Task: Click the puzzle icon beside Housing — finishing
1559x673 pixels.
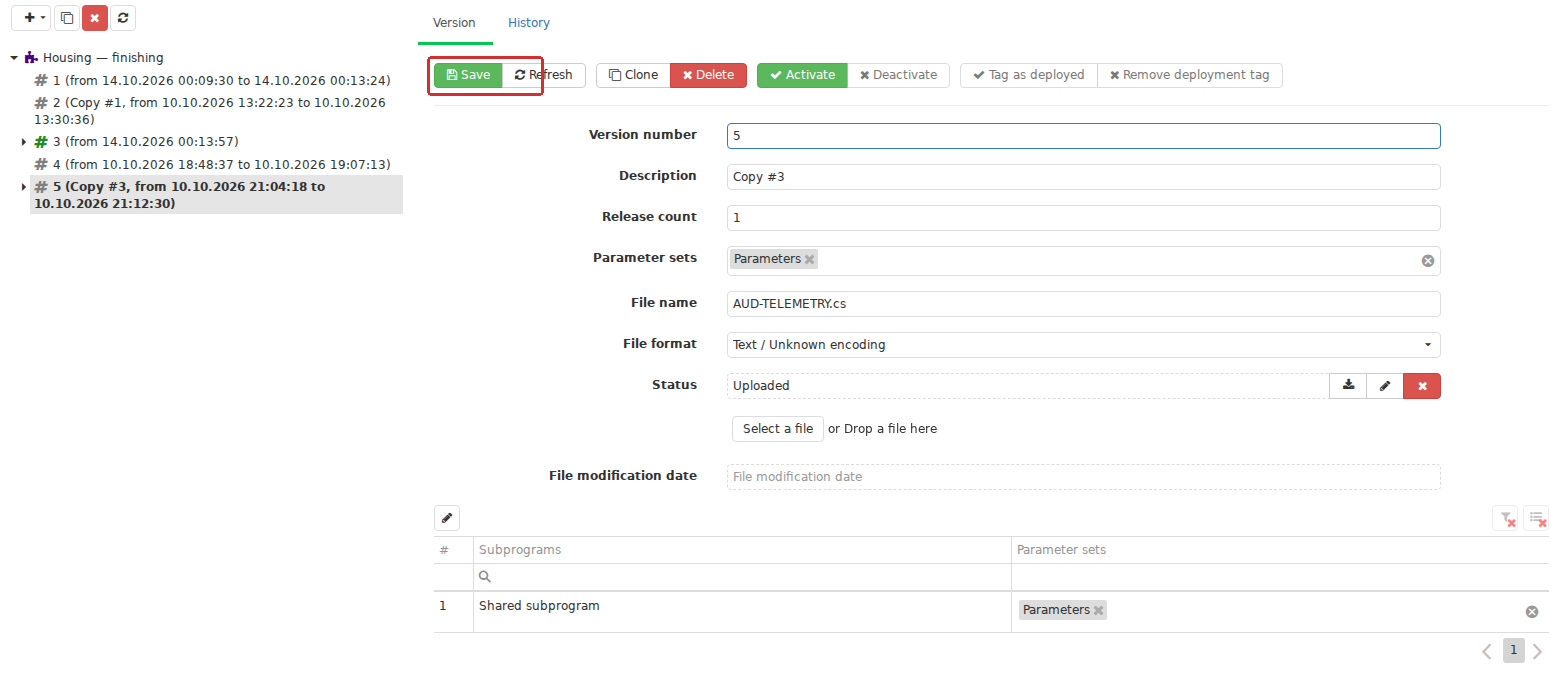Action: [x=31, y=58]
